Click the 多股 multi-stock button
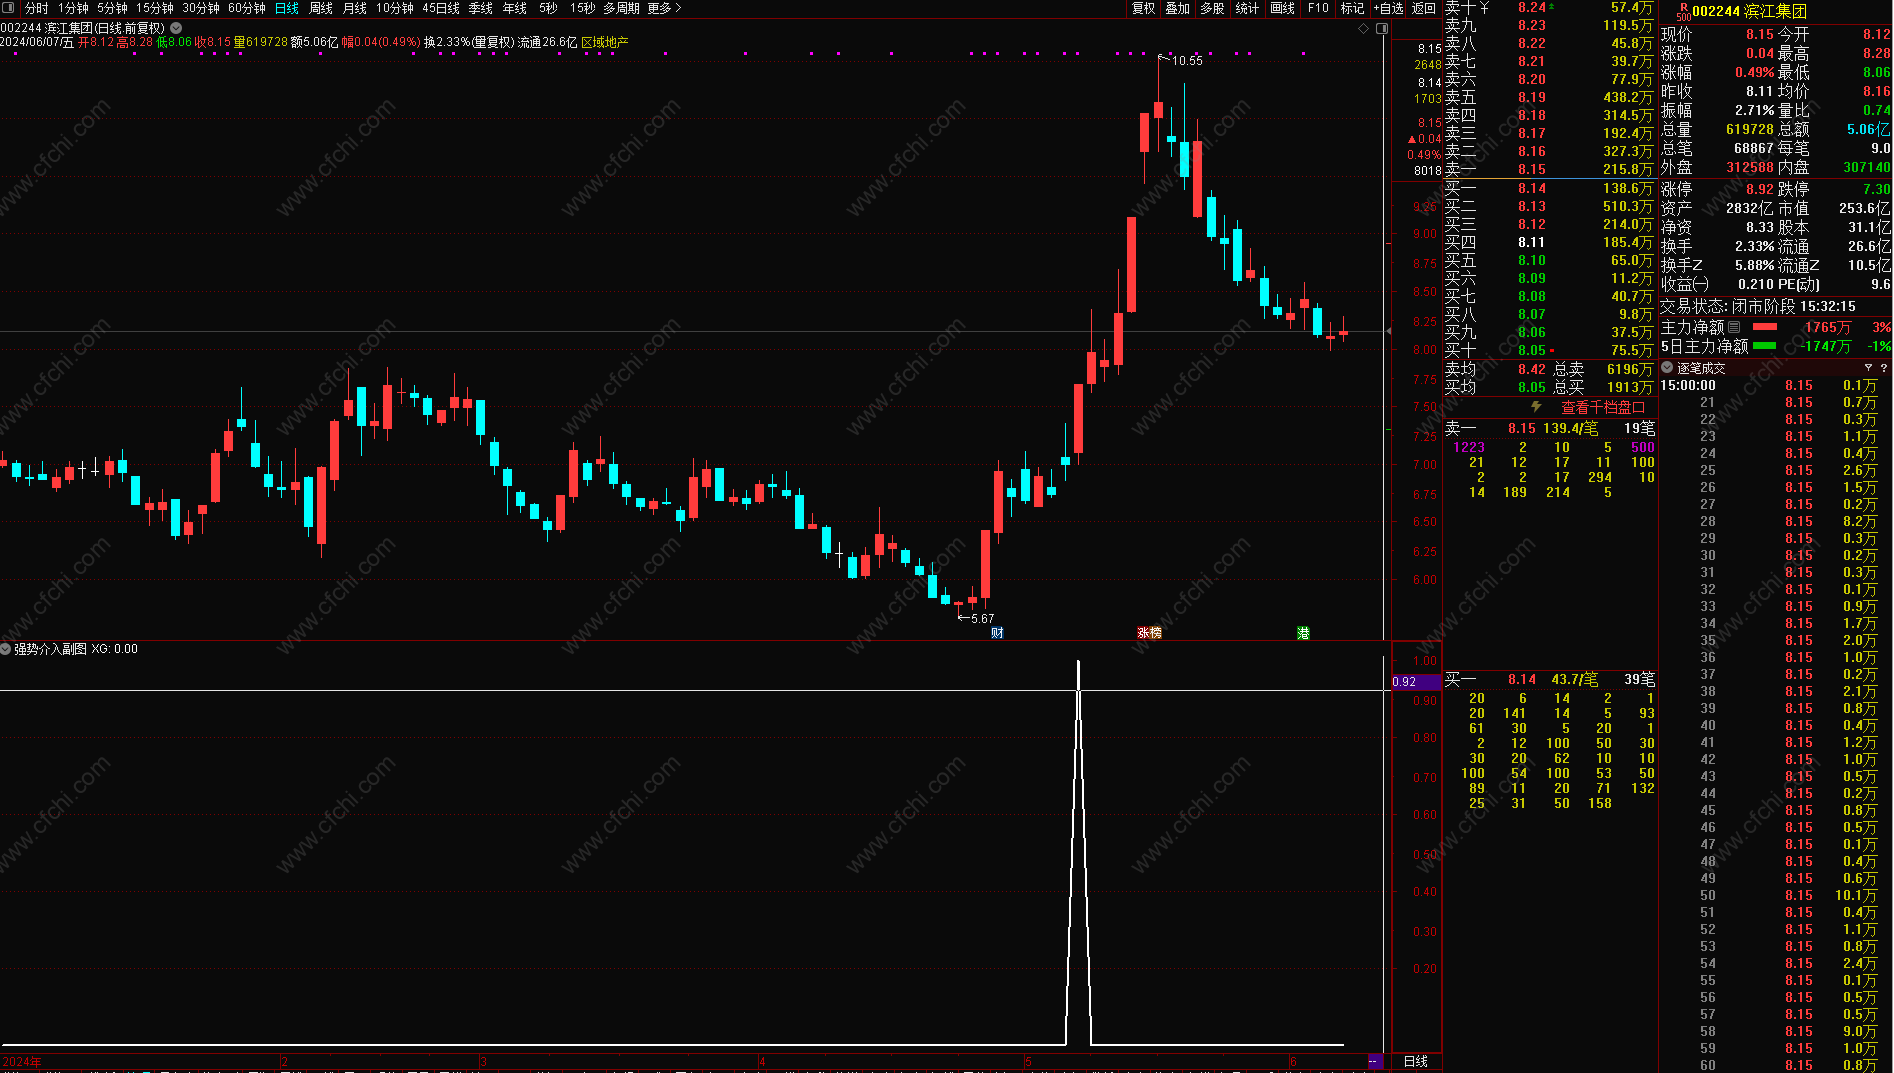The image size is (1894, 1073). [1212, 8]
